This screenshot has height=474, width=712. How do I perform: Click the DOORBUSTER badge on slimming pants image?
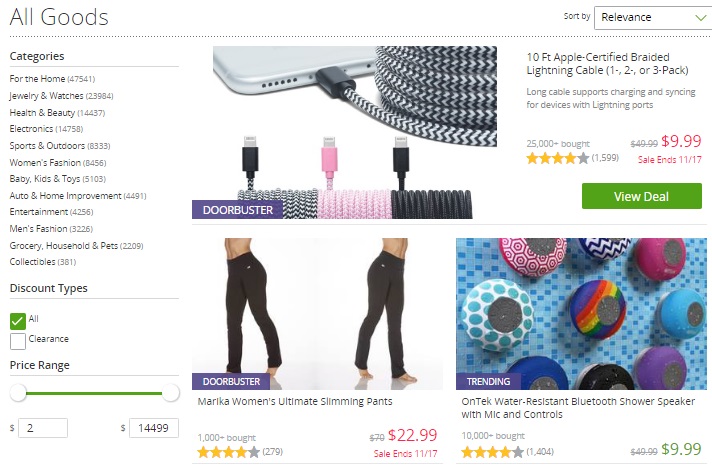231,381
